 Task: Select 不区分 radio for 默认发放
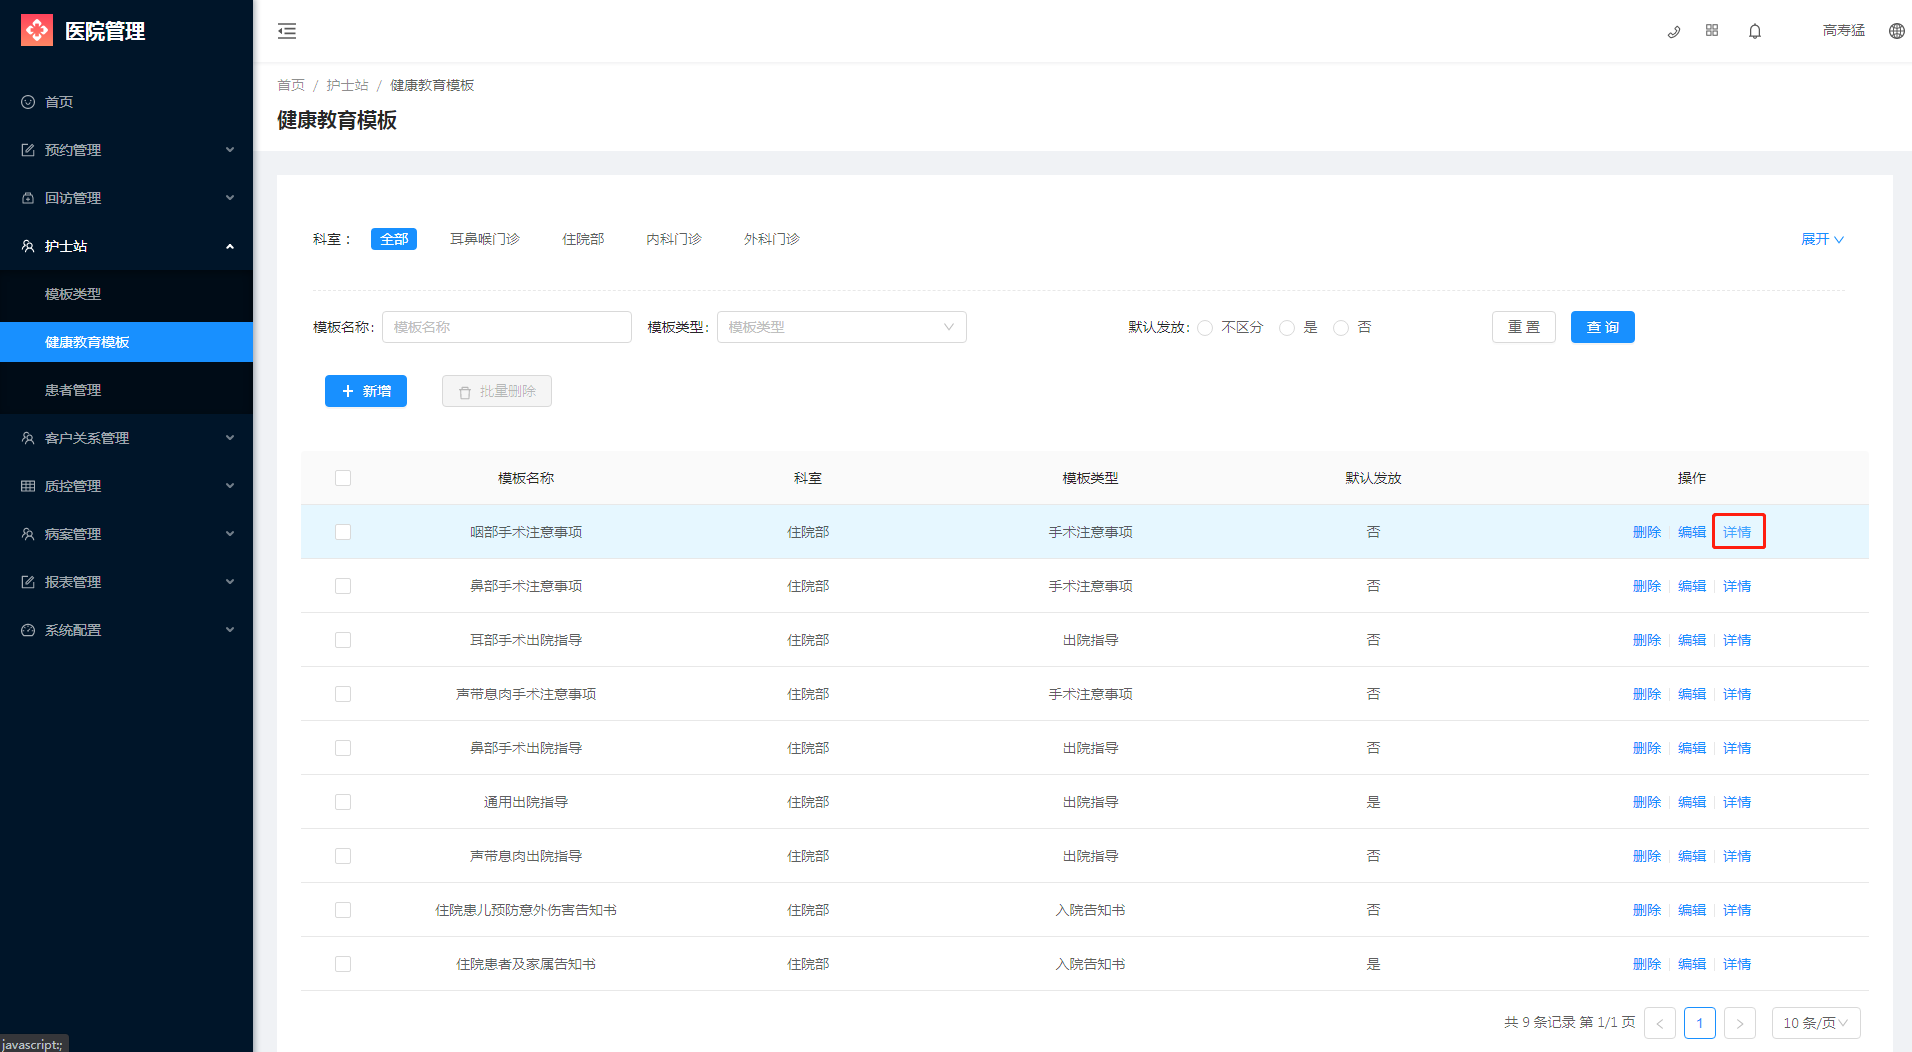1205,328
